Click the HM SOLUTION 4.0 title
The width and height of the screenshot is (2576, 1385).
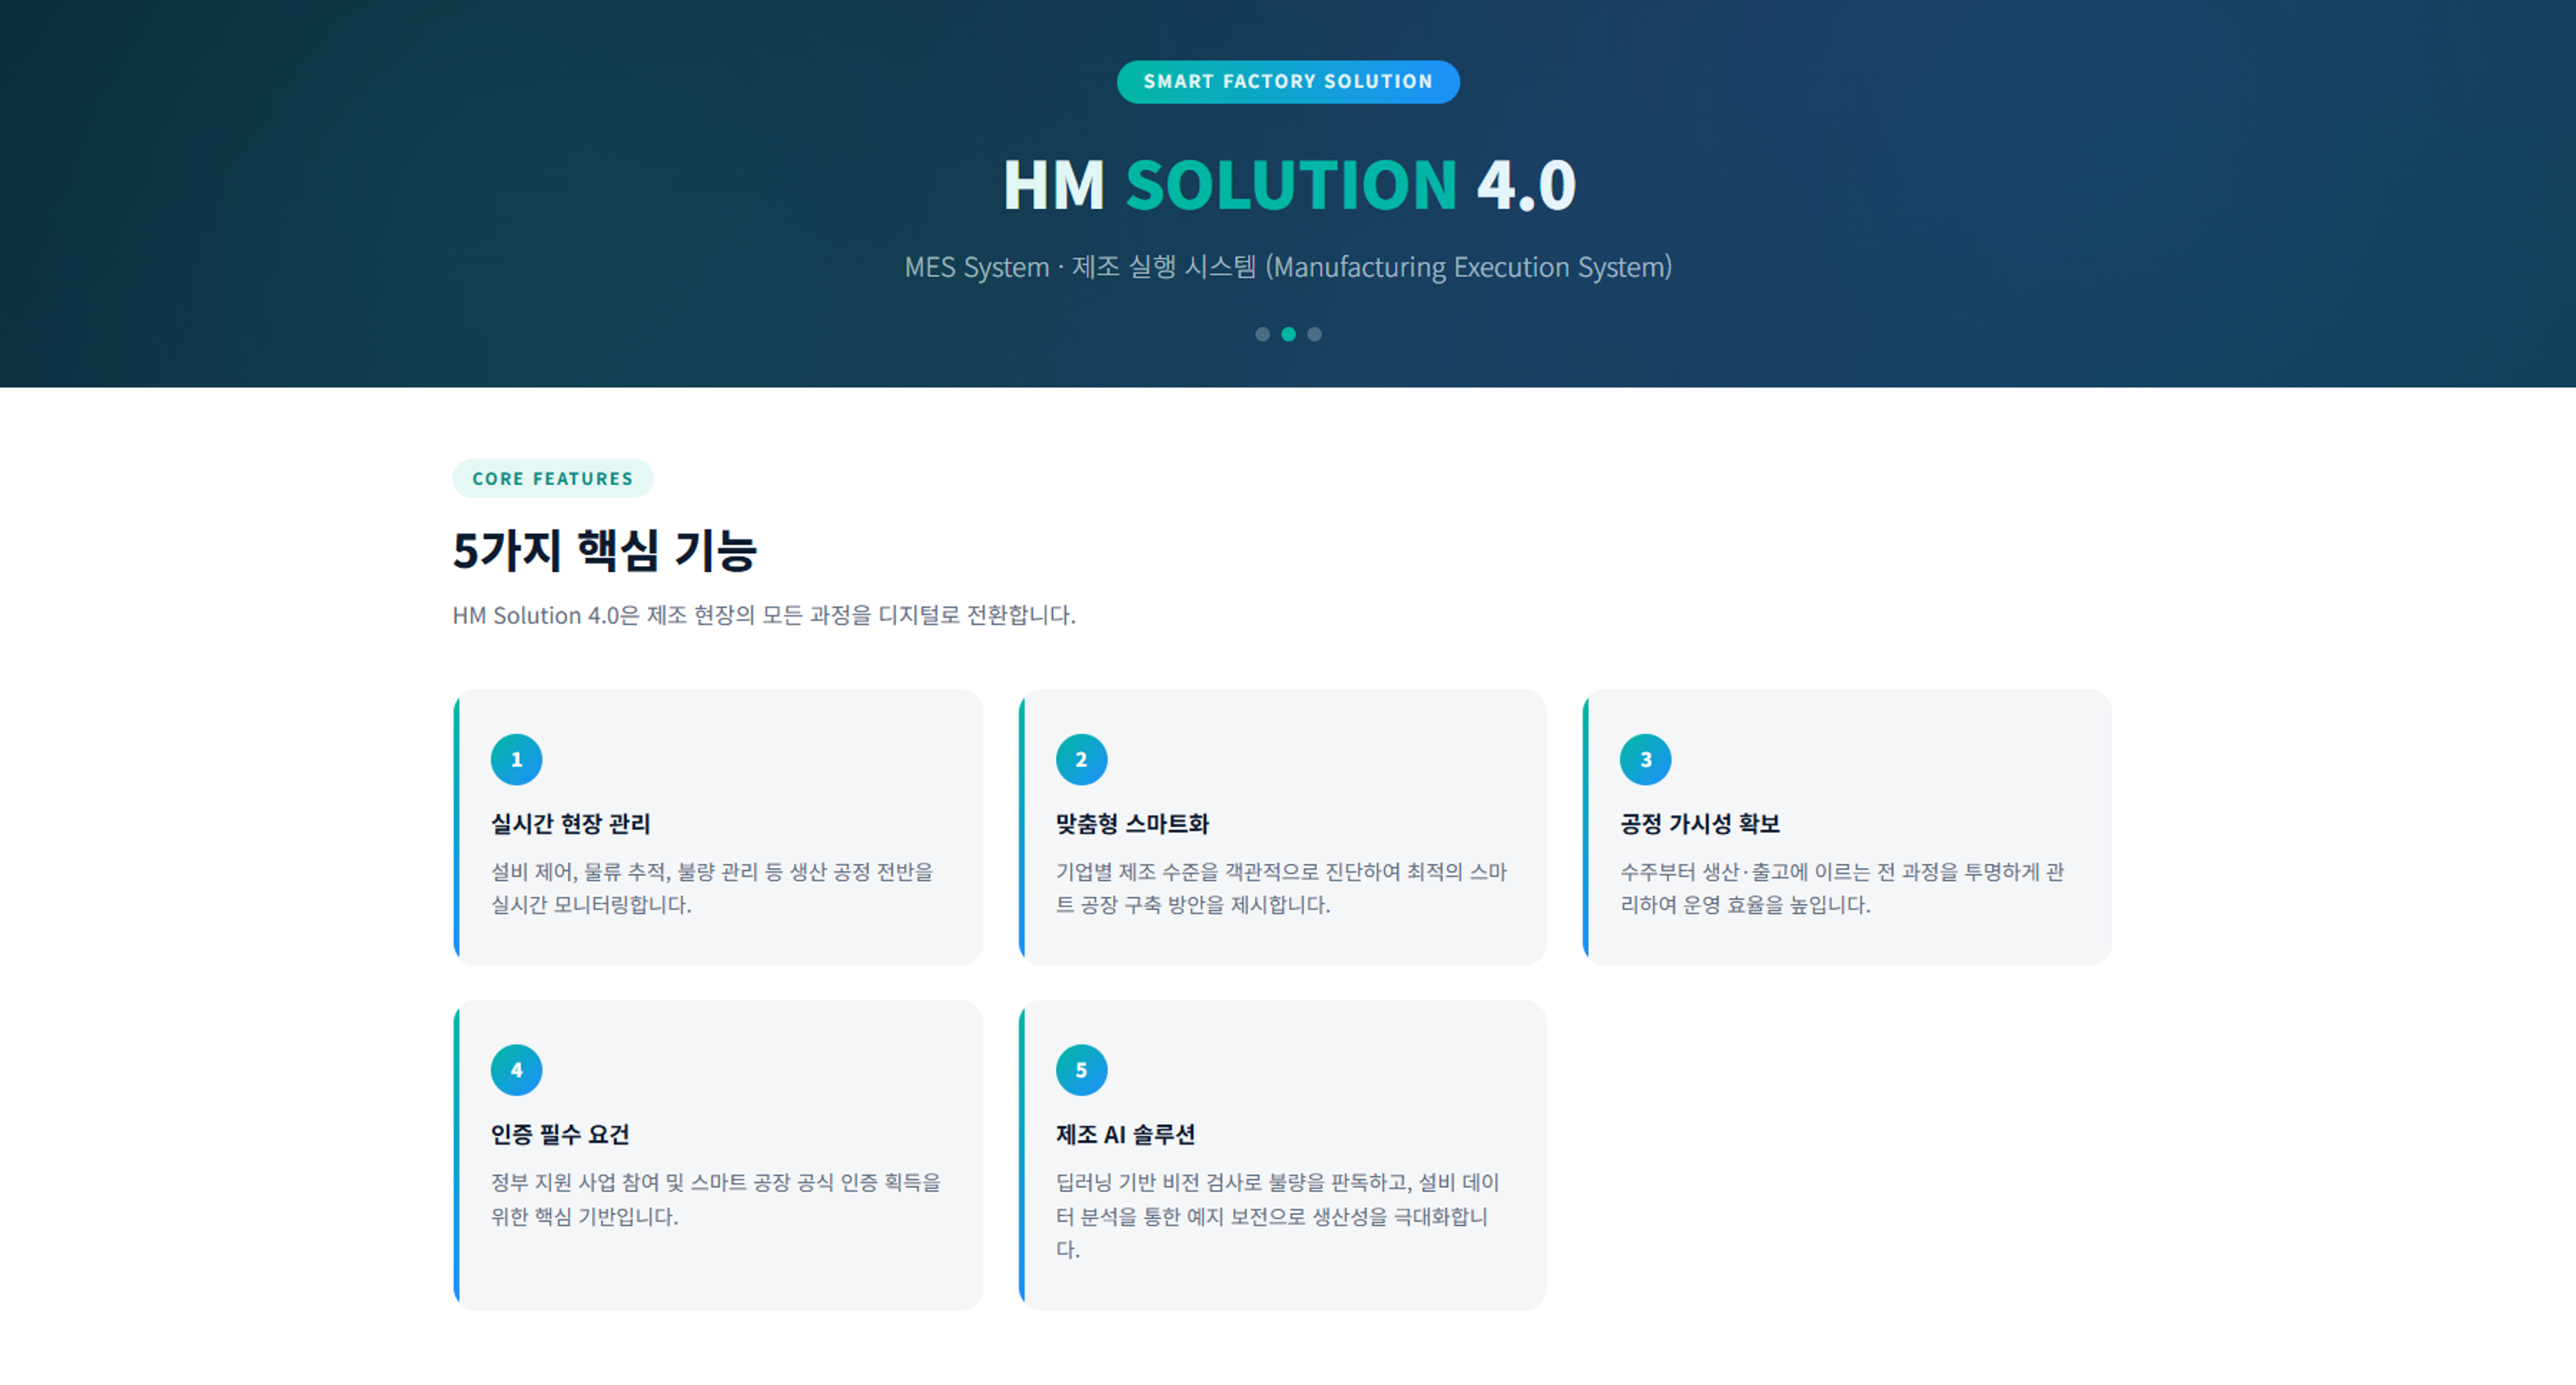tap(1288, 185)
